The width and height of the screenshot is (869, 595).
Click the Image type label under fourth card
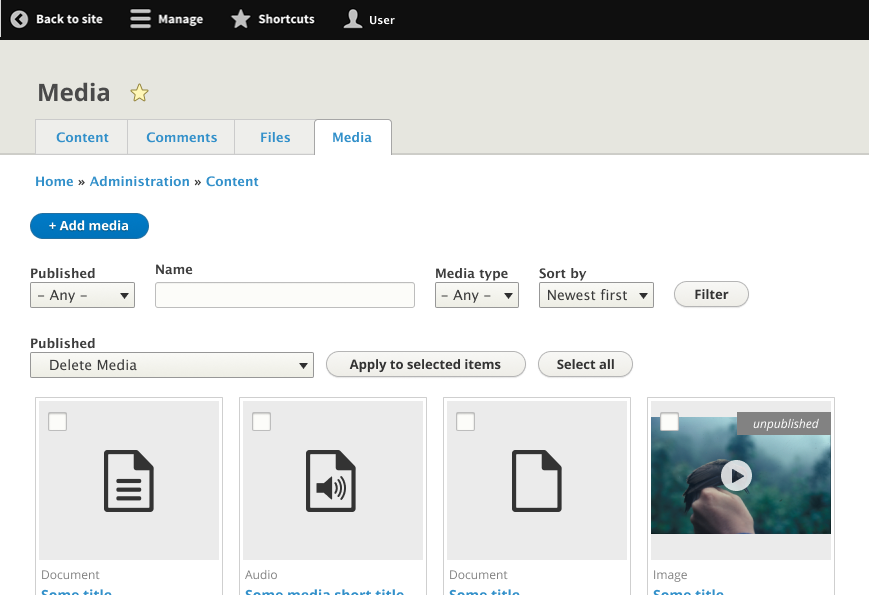670,575
